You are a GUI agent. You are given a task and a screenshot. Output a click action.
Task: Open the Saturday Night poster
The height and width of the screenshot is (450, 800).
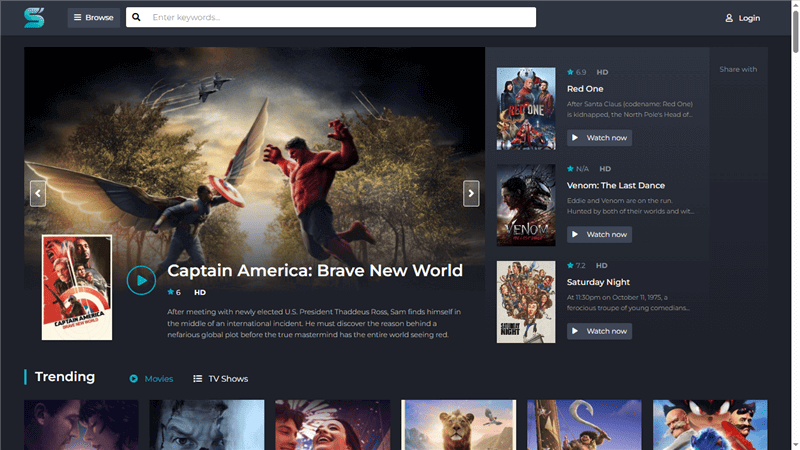(x=526, y=302)
